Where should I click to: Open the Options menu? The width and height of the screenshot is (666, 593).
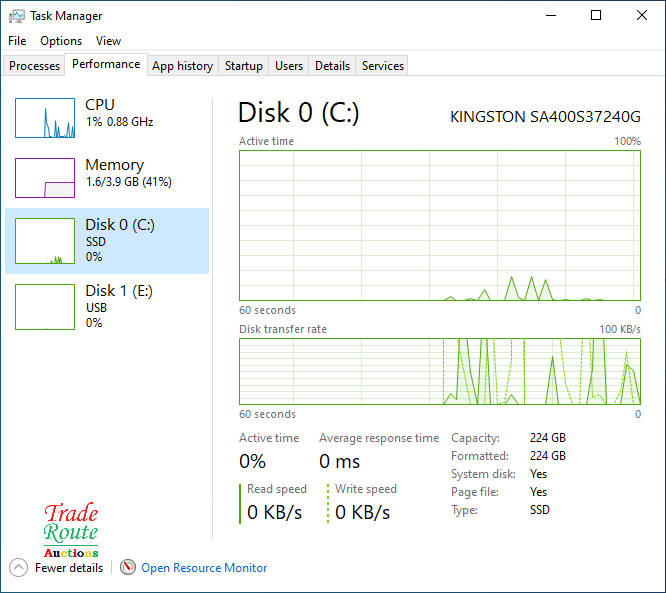(x=61, y=41)
